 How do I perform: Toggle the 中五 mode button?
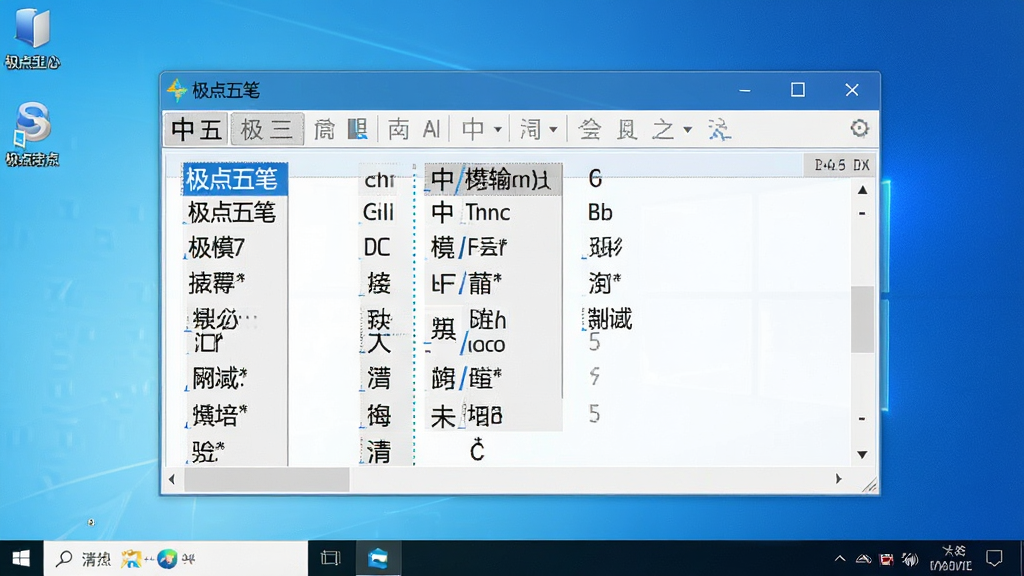coord(196,129)
